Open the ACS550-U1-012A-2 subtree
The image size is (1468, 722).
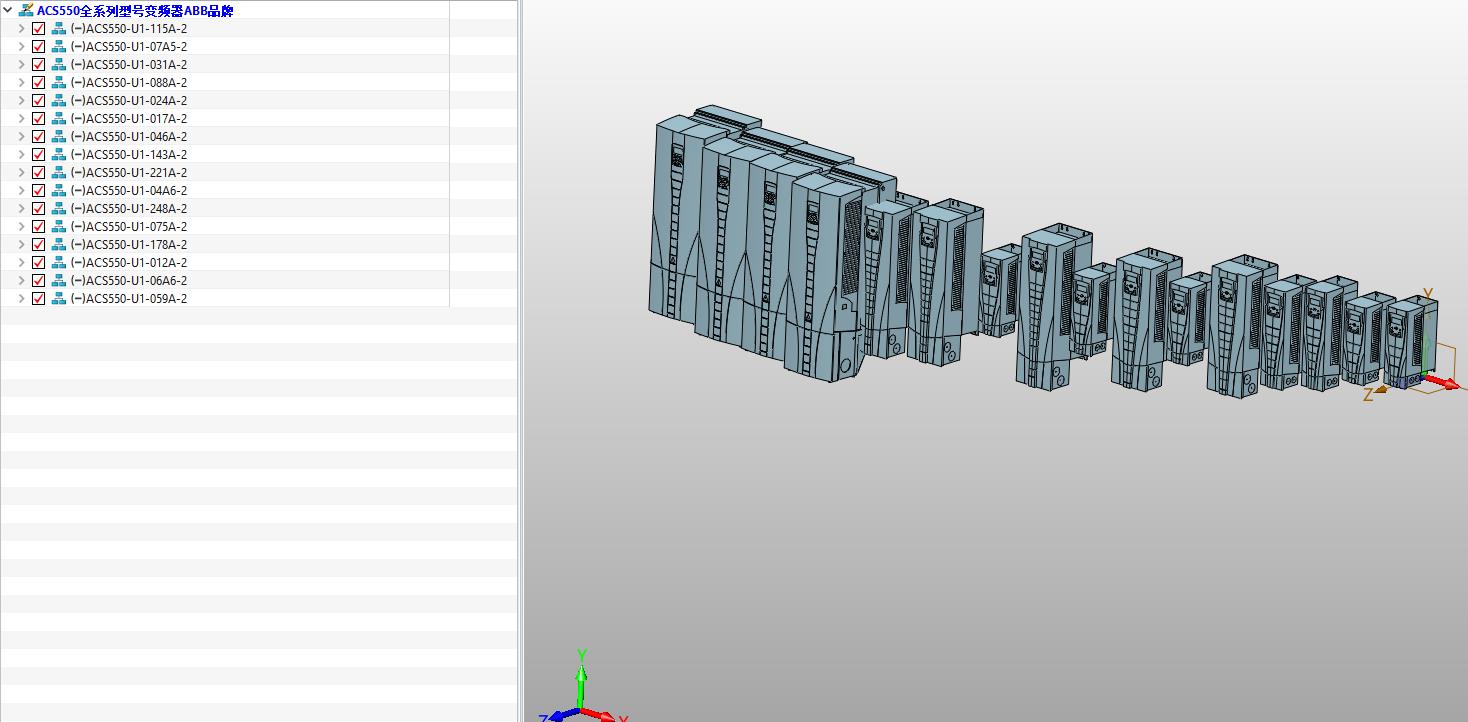[x=21, y=263]
